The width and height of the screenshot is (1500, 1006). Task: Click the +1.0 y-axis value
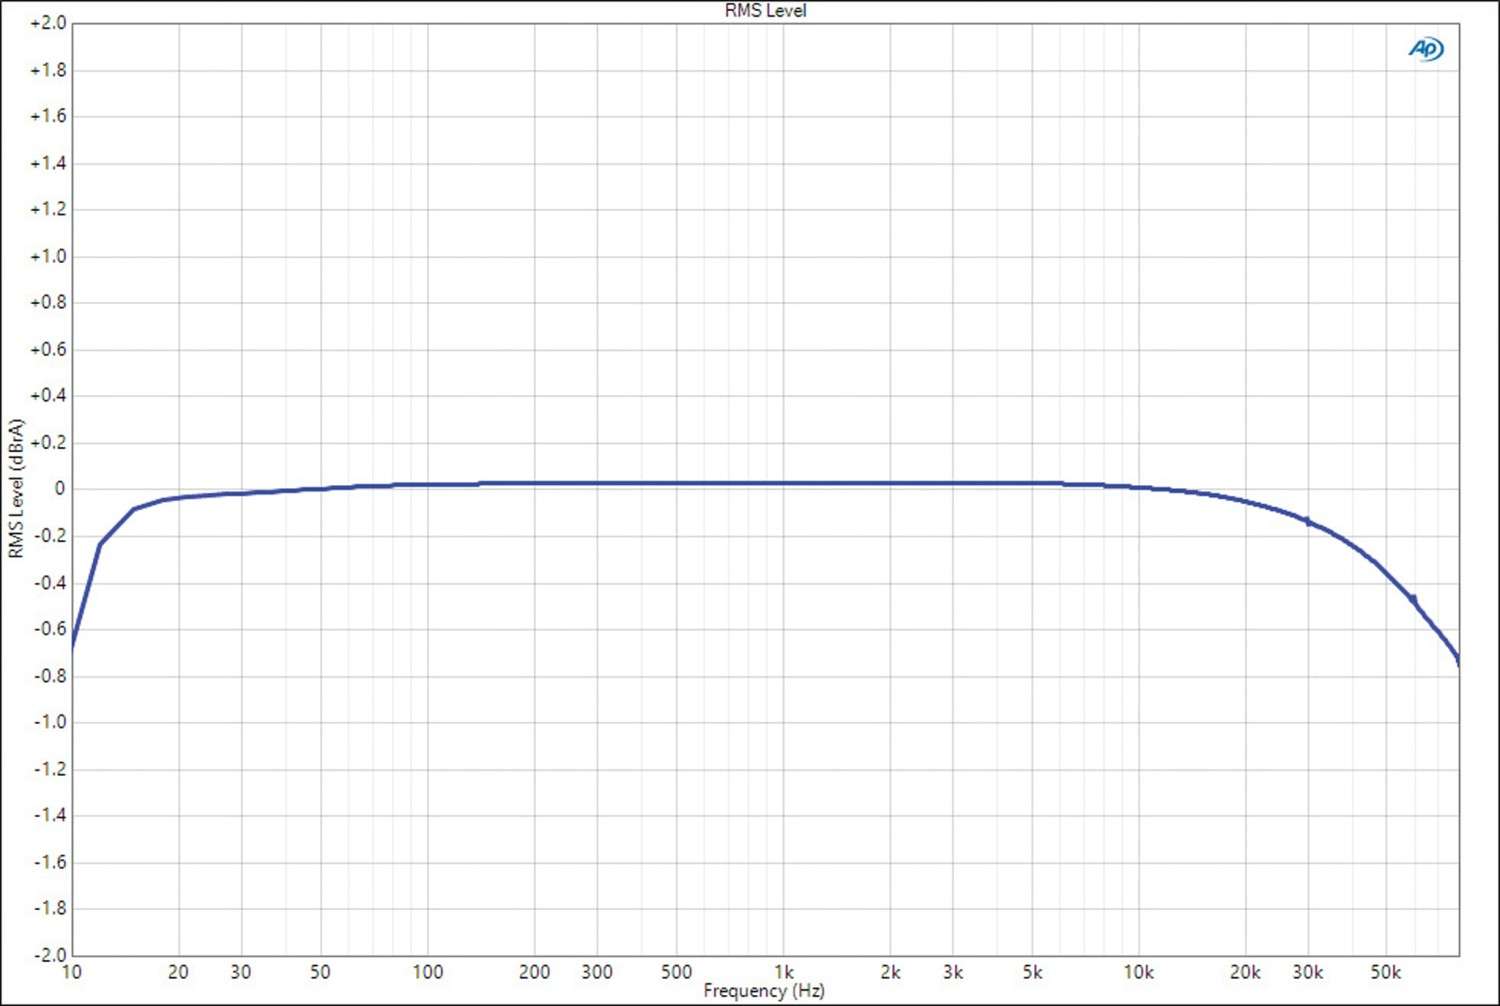(48, 256)
